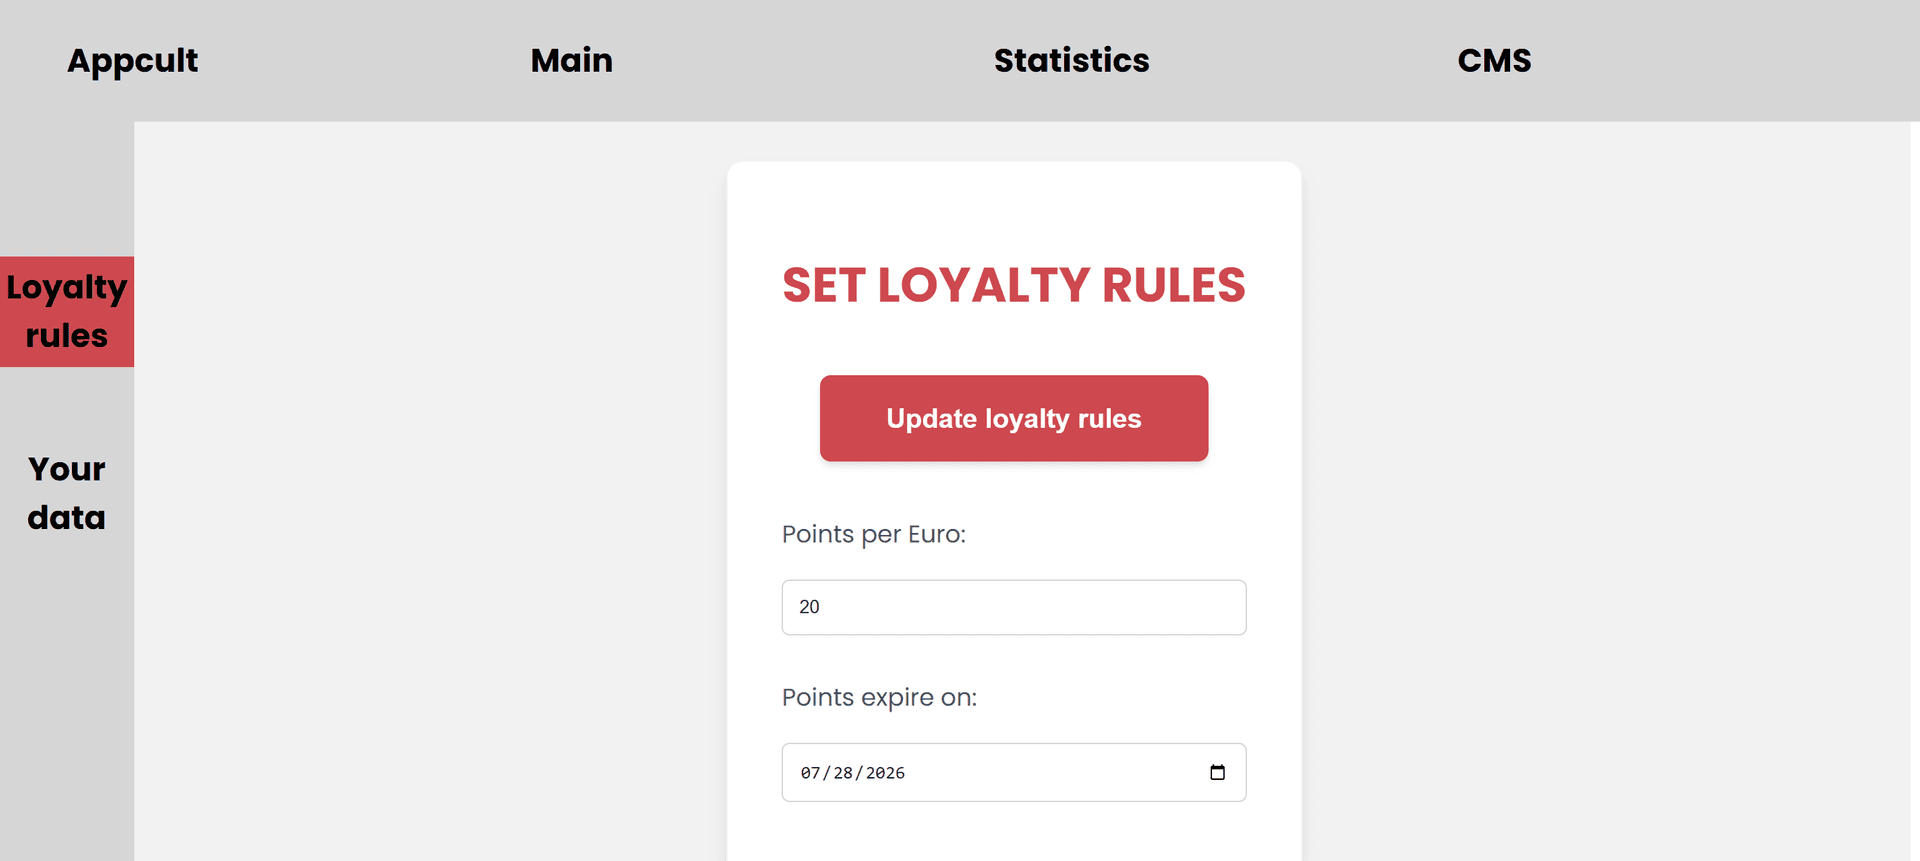
Task: Select the month segment 07 in date
Action: (x=810, y=773)
